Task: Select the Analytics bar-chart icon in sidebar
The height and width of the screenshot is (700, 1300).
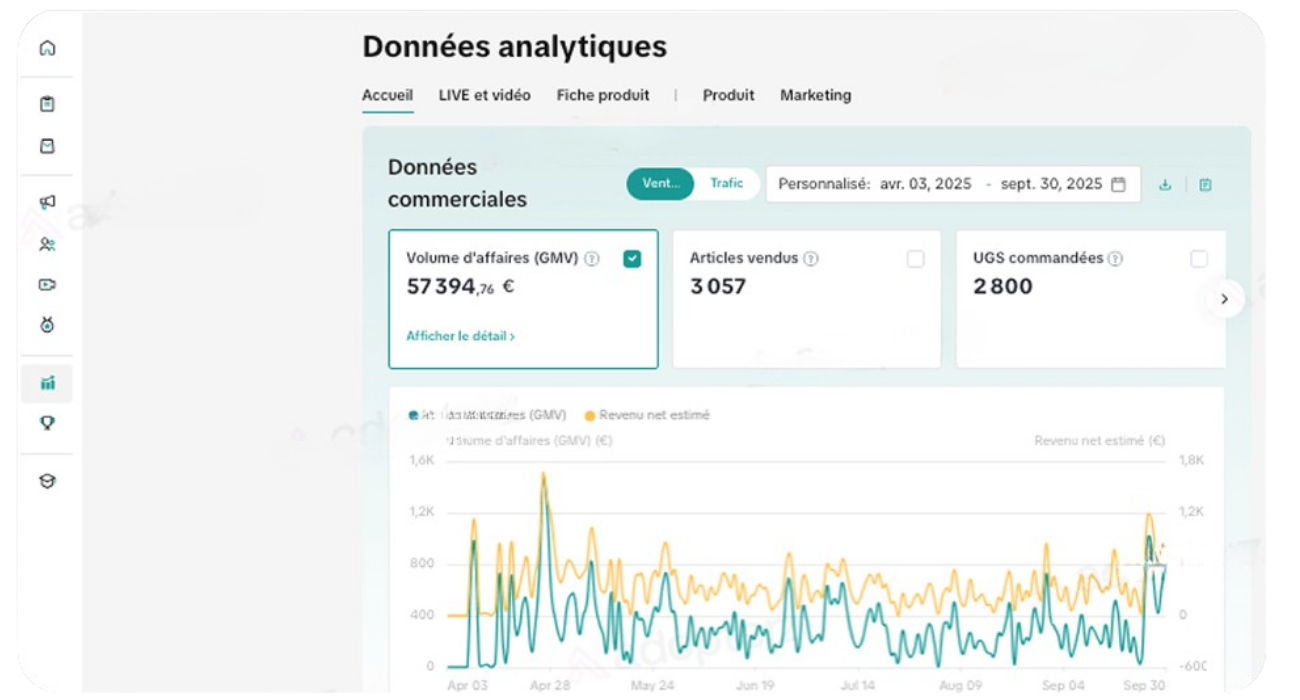Action: click(x=47, y=382)
